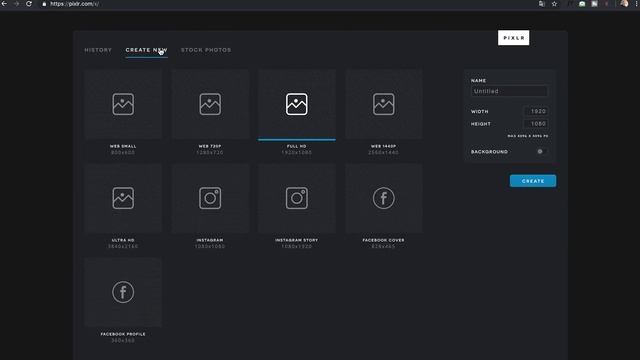Viewport: 640px width, 360px height.
Task: Click the Instagram Story label text
Action: (x=297, y=240)
